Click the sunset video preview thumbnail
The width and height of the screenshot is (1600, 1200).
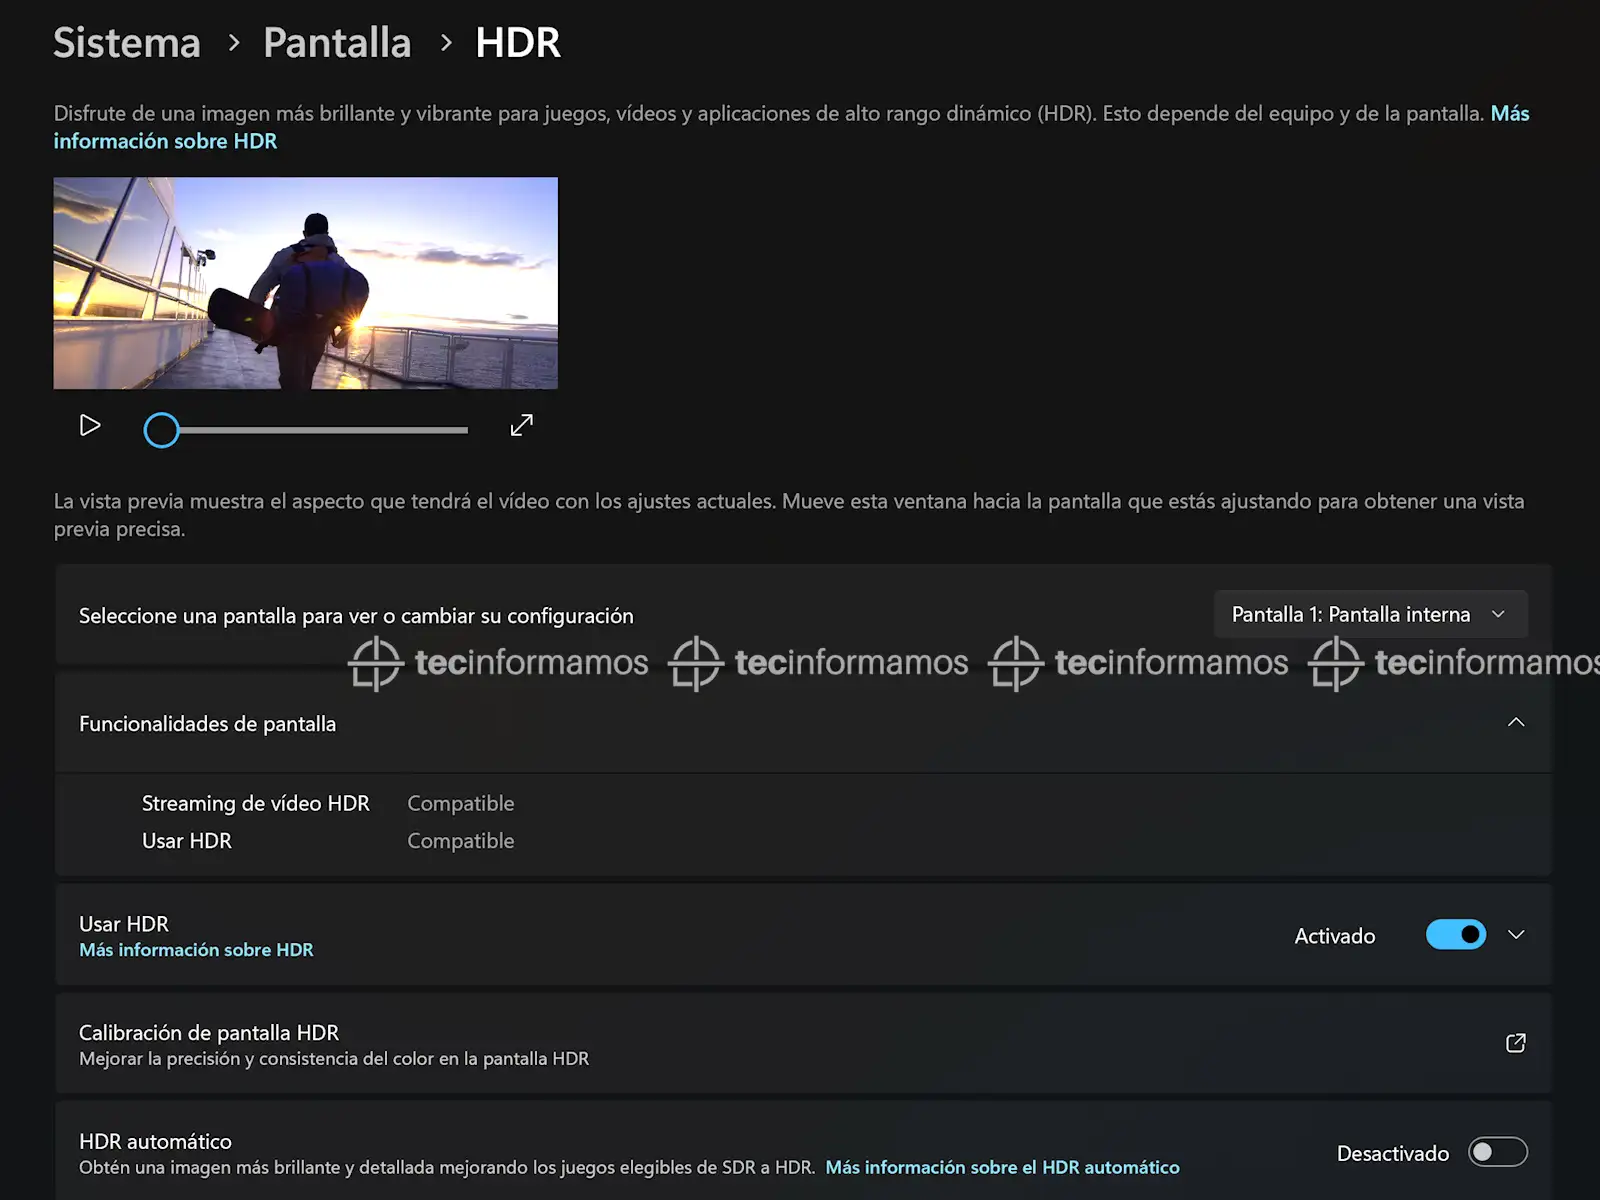[305, 283]
